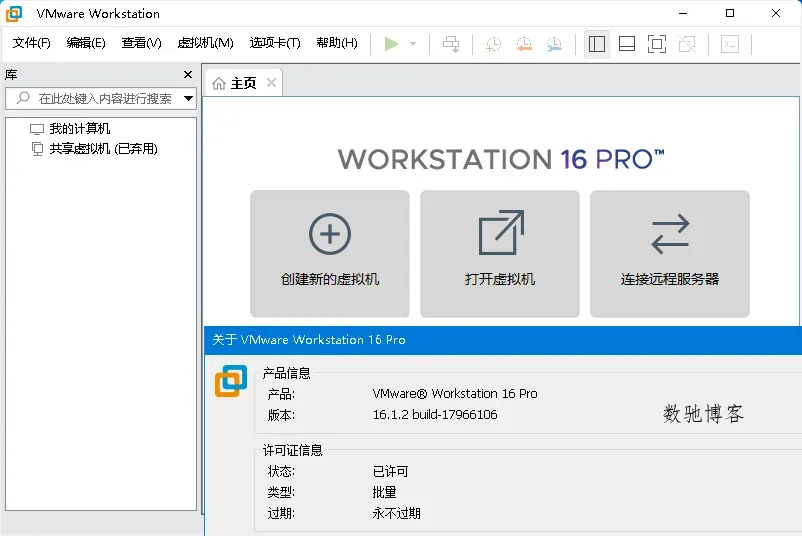Screen dimensions: 802x536
Task: Click the revert to snapshot icon
Action: click(524, 44)
